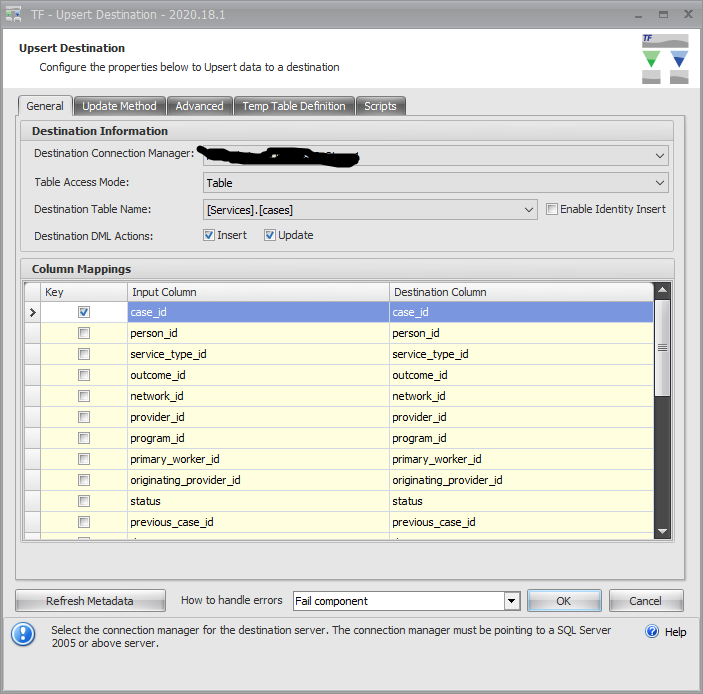Screen dimensions: 703x694
Task: Click the Input Column header
Action: tap(258, 292)
